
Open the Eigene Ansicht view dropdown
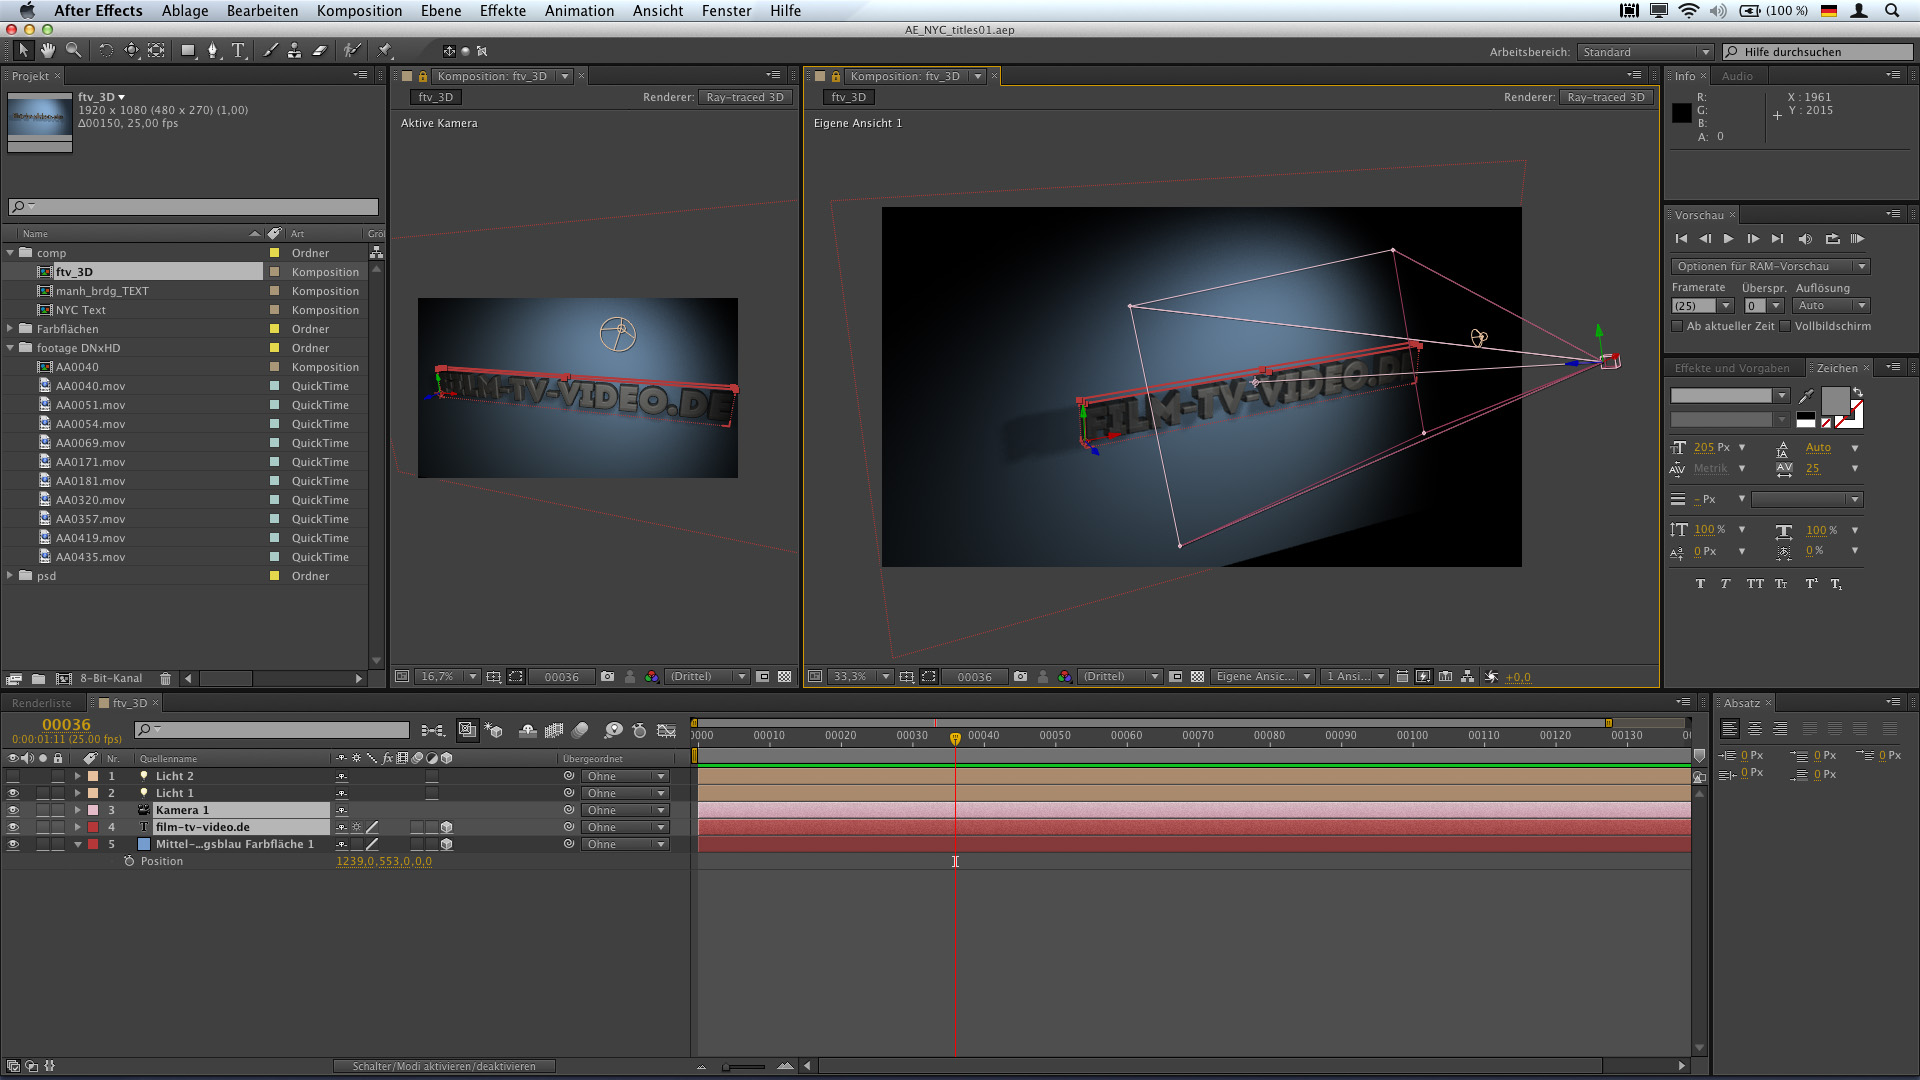click(x=1262, y=677)
